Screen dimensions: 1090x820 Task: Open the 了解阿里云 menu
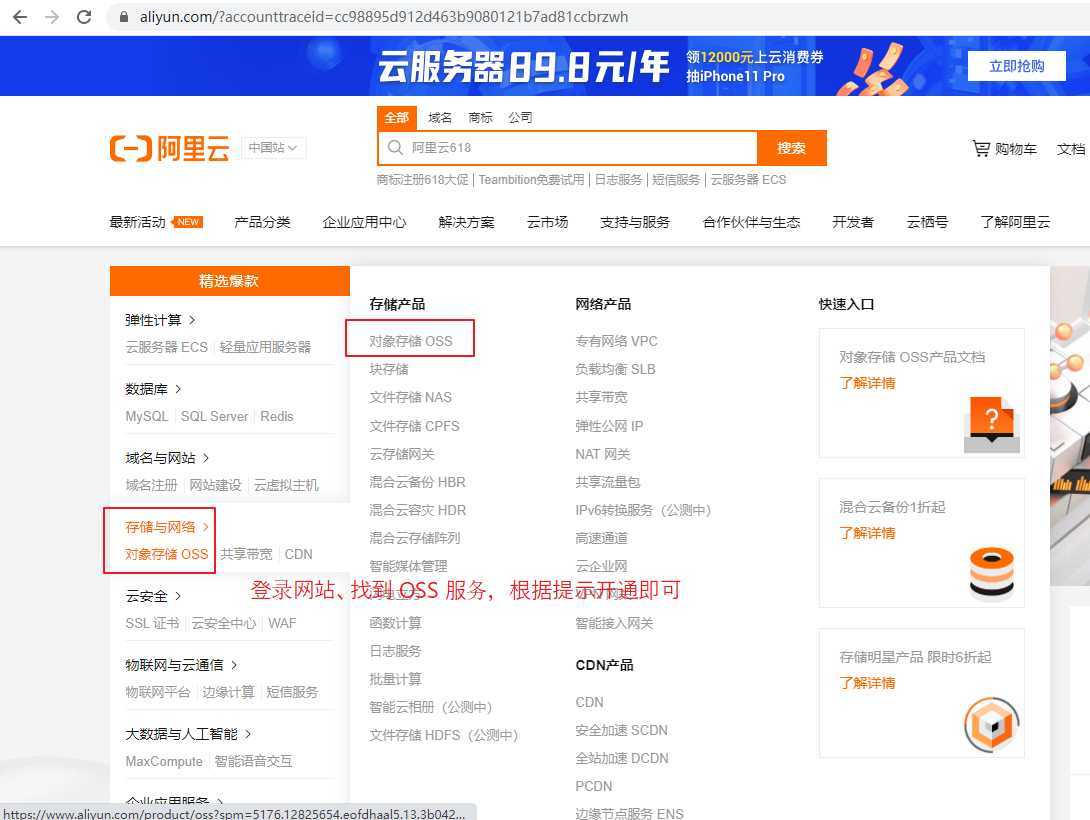tap(1015, 222)
